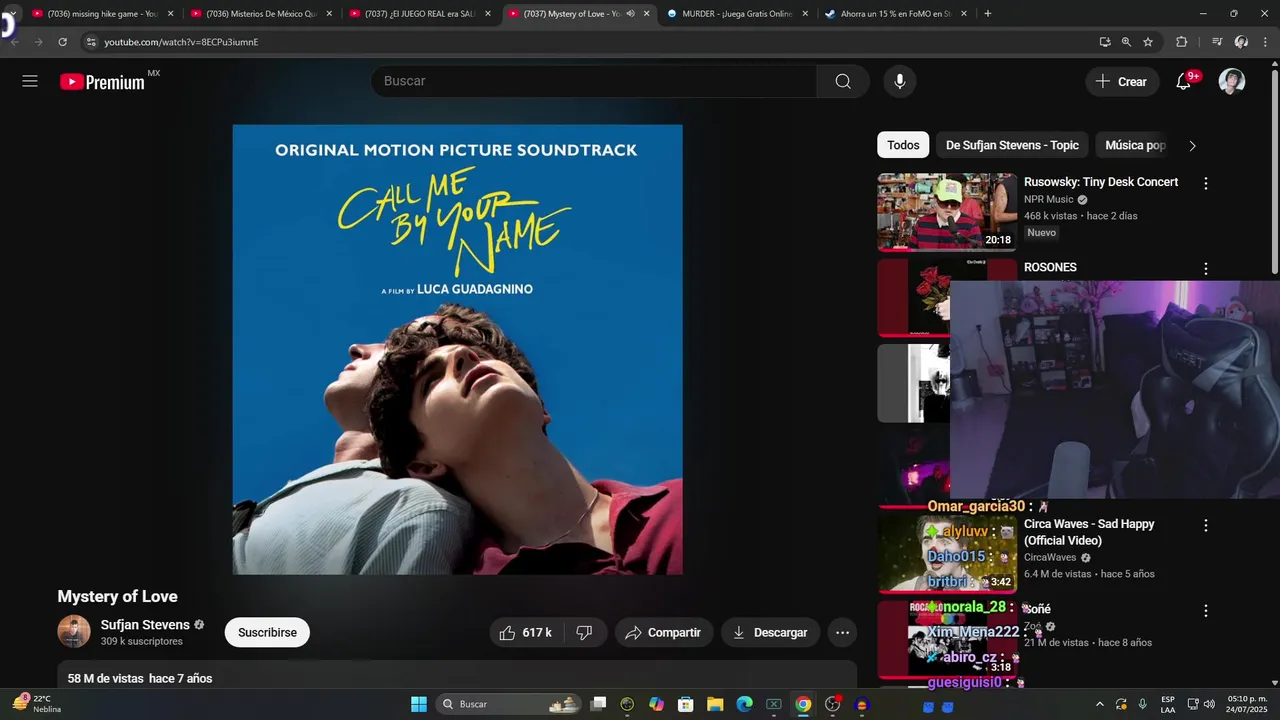The image size is (1280, 720).
Task: Open Rusowsky Tiny Desk thumbnail
Action: click(x=947, y=212)
